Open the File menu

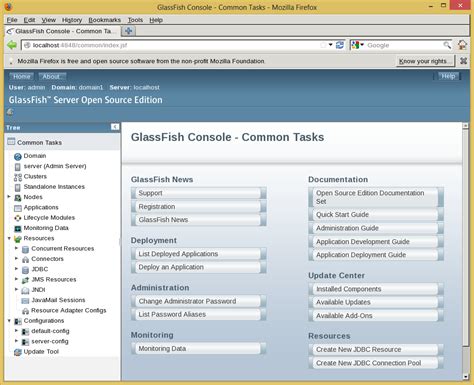[12, 20]
